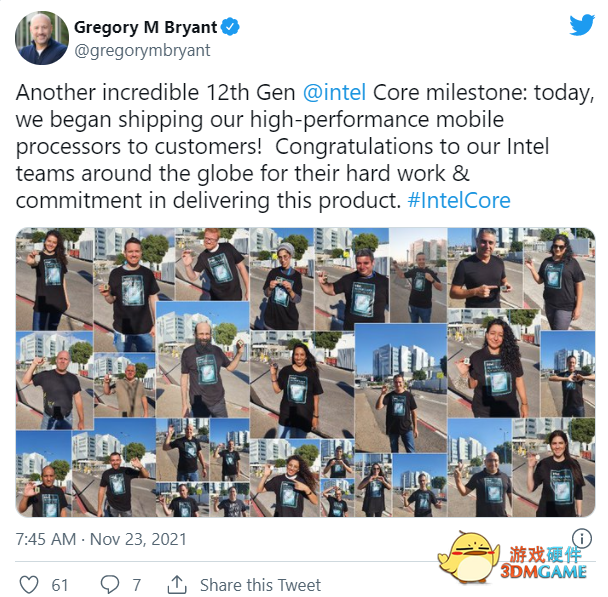Click the Gregory M Bryant display name

coord(145,27)
